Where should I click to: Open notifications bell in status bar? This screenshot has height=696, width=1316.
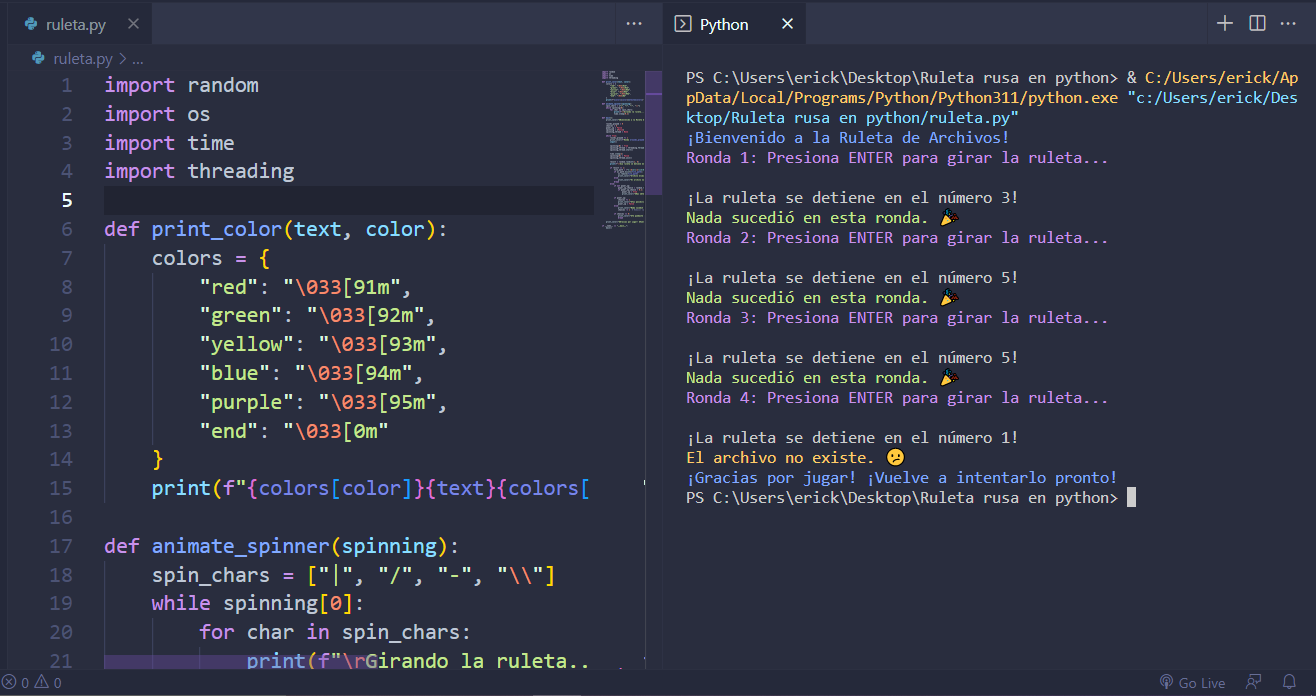pyautogui.click(x=1289, y=683)
